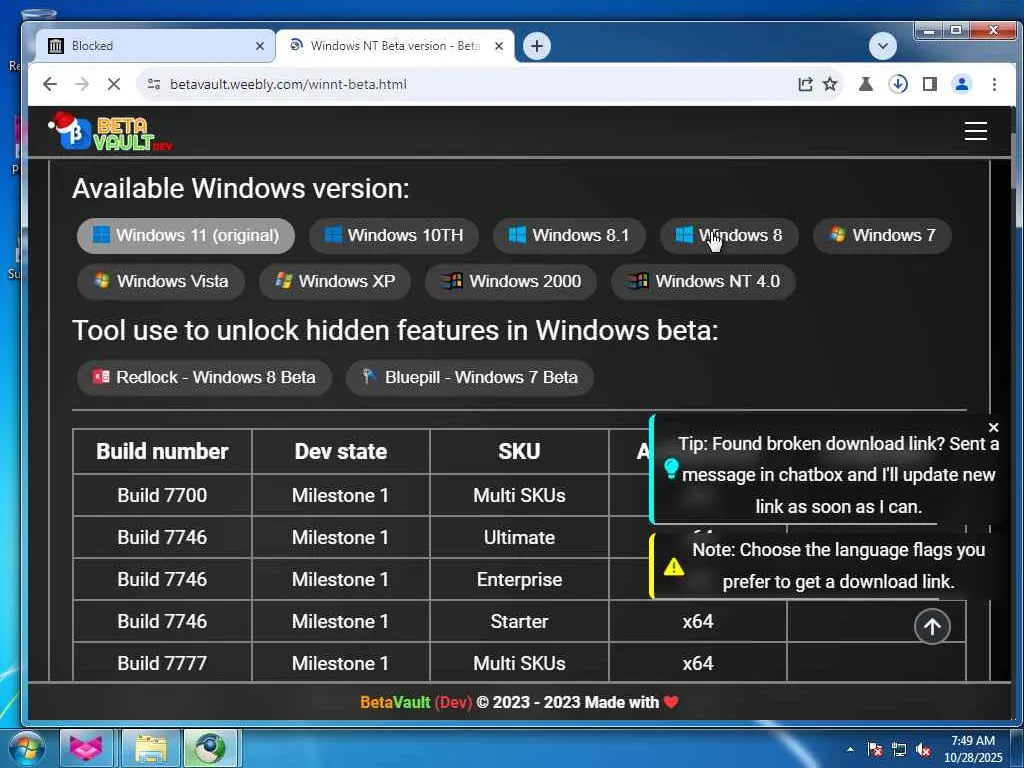Screen dimensions: 1024x768
Task: Select Windows 8.1 version
Action: [569, 235]
